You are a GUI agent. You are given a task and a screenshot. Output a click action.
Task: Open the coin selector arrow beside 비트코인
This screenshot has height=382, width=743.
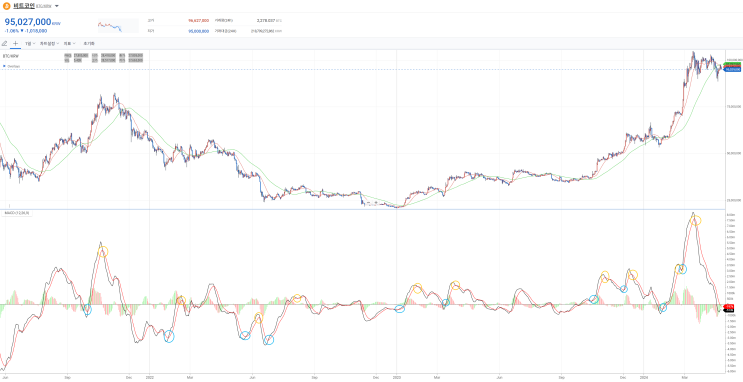(57, 6)
